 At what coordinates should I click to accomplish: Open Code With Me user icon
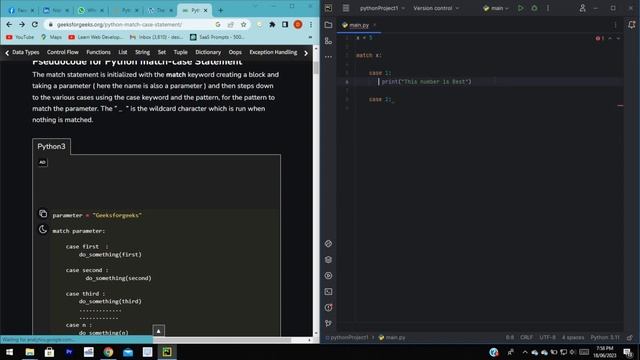coord(582,8)
